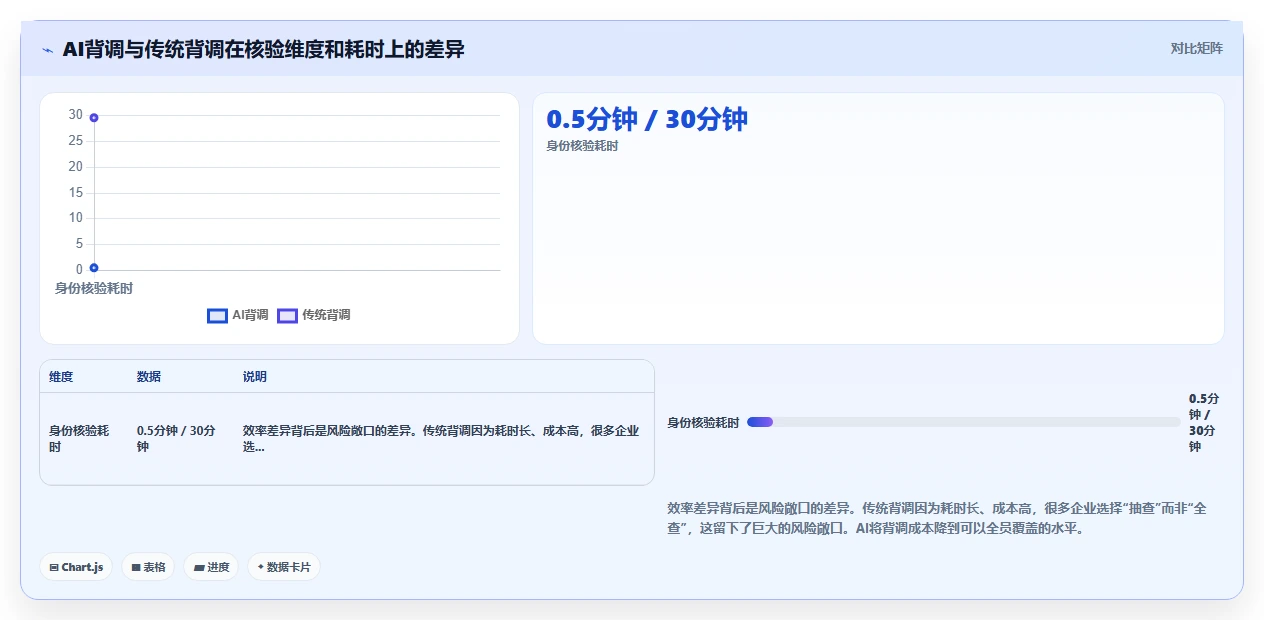Click the AI背调 data point near 0

(94, 267)
